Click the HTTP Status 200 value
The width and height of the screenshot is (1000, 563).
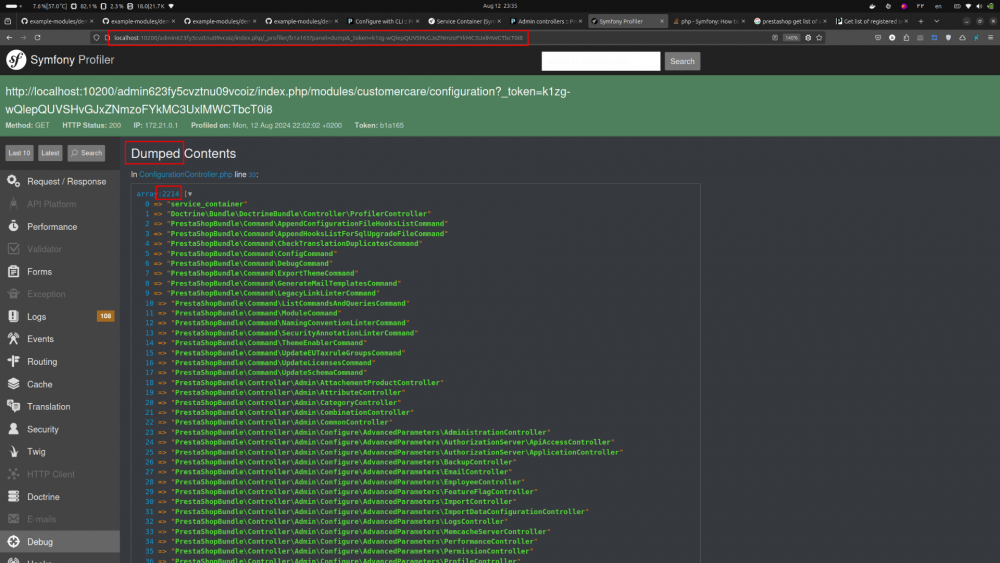coord(114,126)
